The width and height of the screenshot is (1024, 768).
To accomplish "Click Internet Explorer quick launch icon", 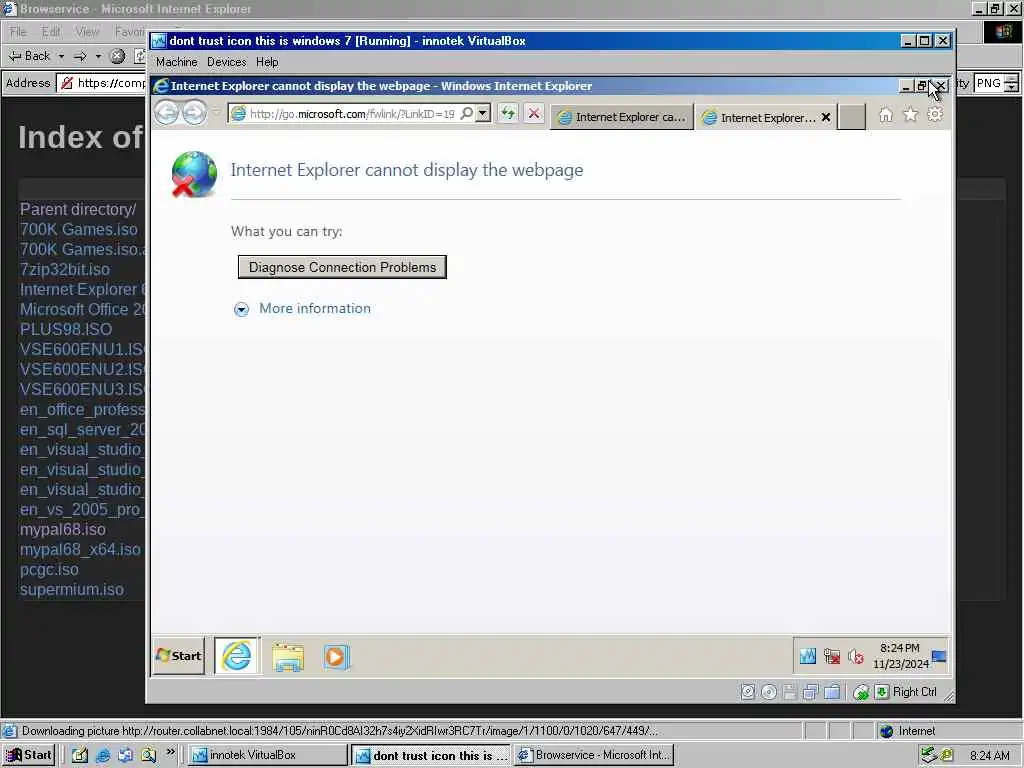I will (x=103, y=756).
